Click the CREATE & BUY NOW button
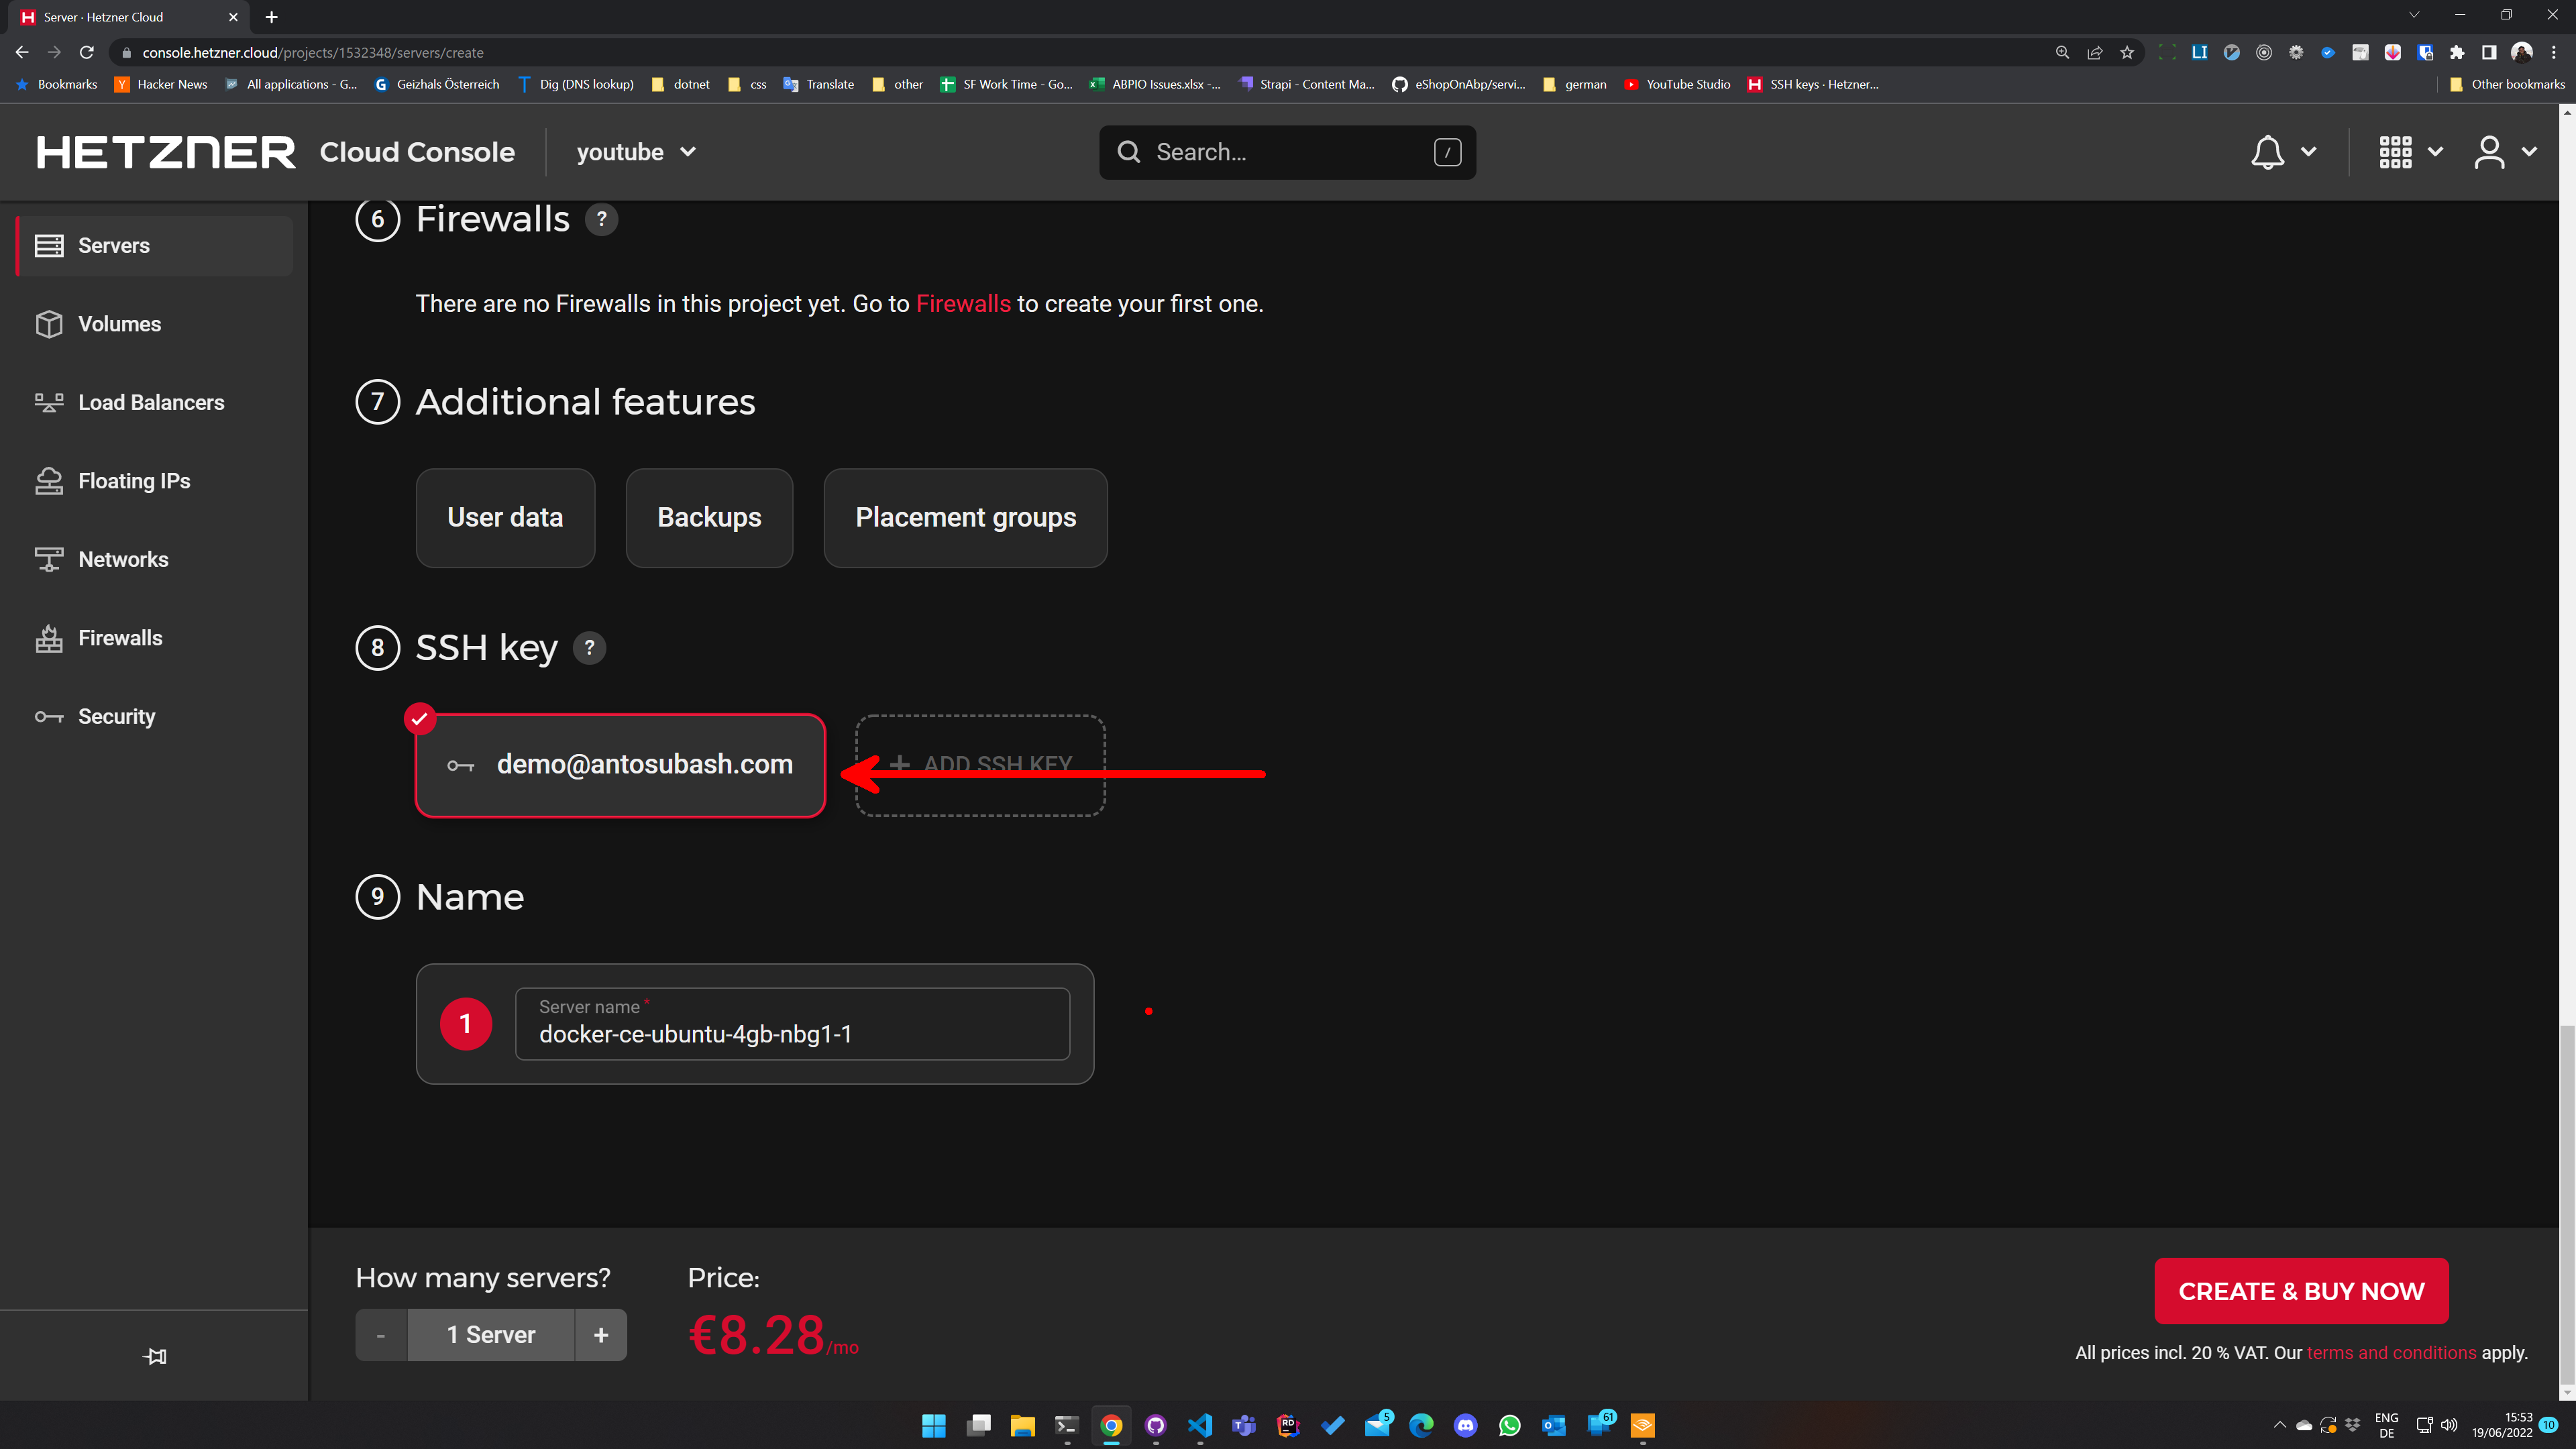This screenshot has width=2576, height=1449. click(2301, 1291)
